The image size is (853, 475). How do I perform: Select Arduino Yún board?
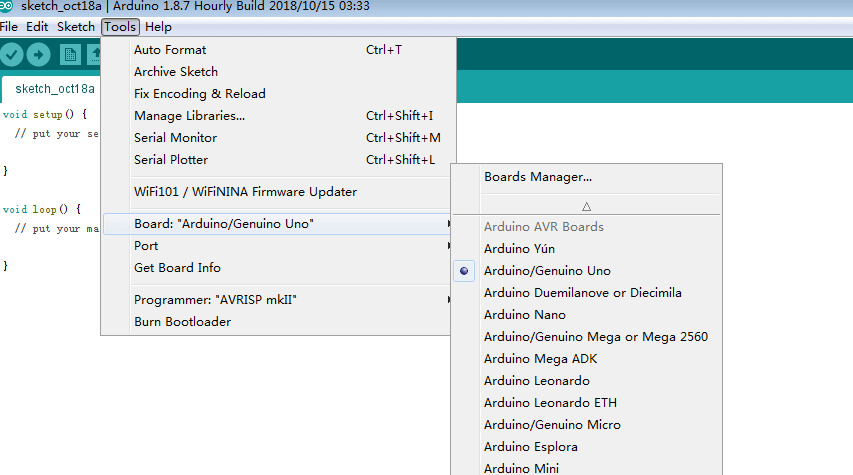pos(586,249)
